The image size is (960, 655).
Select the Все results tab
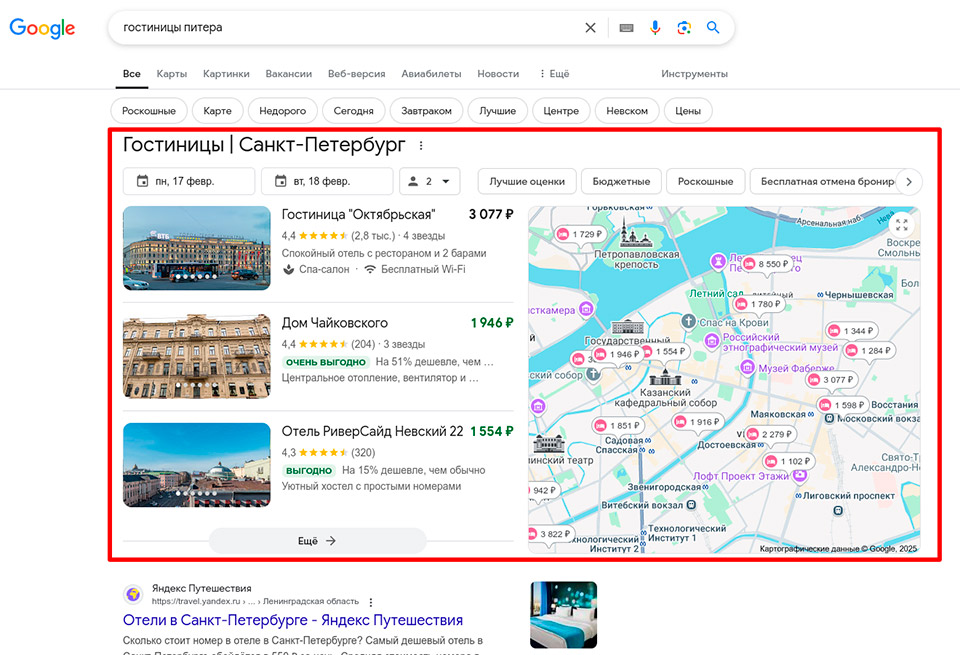click(x=132, y=73)
